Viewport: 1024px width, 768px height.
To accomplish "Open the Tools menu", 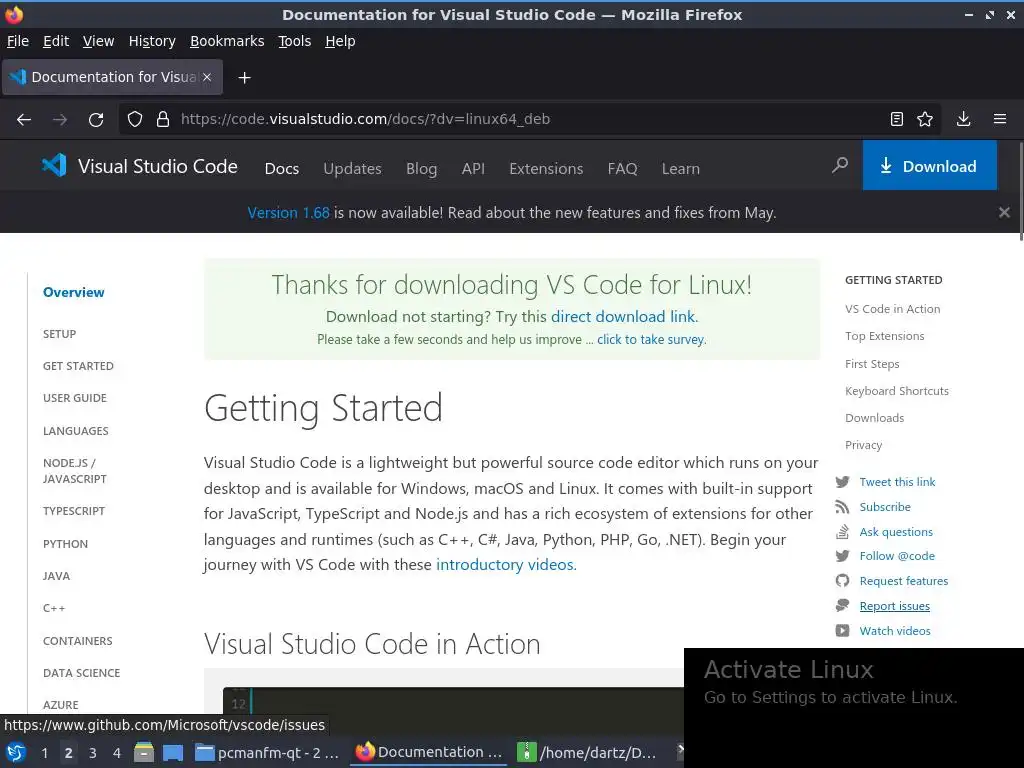I will pyautogui.click(x=295, y=41).
